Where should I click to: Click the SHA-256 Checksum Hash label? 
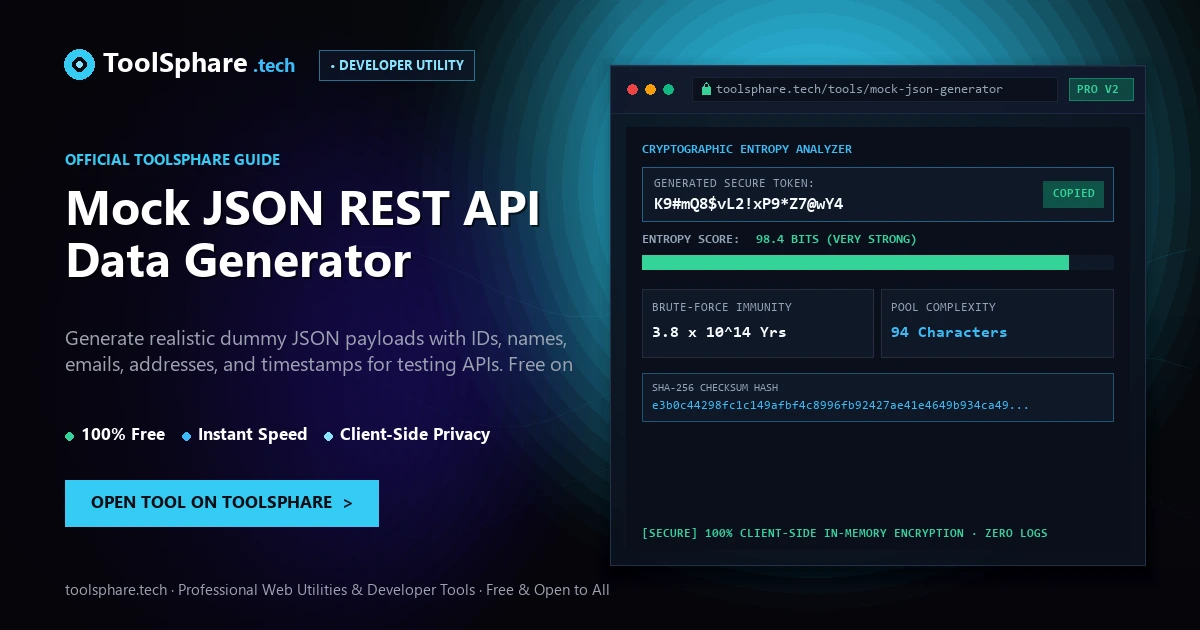pos(715,387)
